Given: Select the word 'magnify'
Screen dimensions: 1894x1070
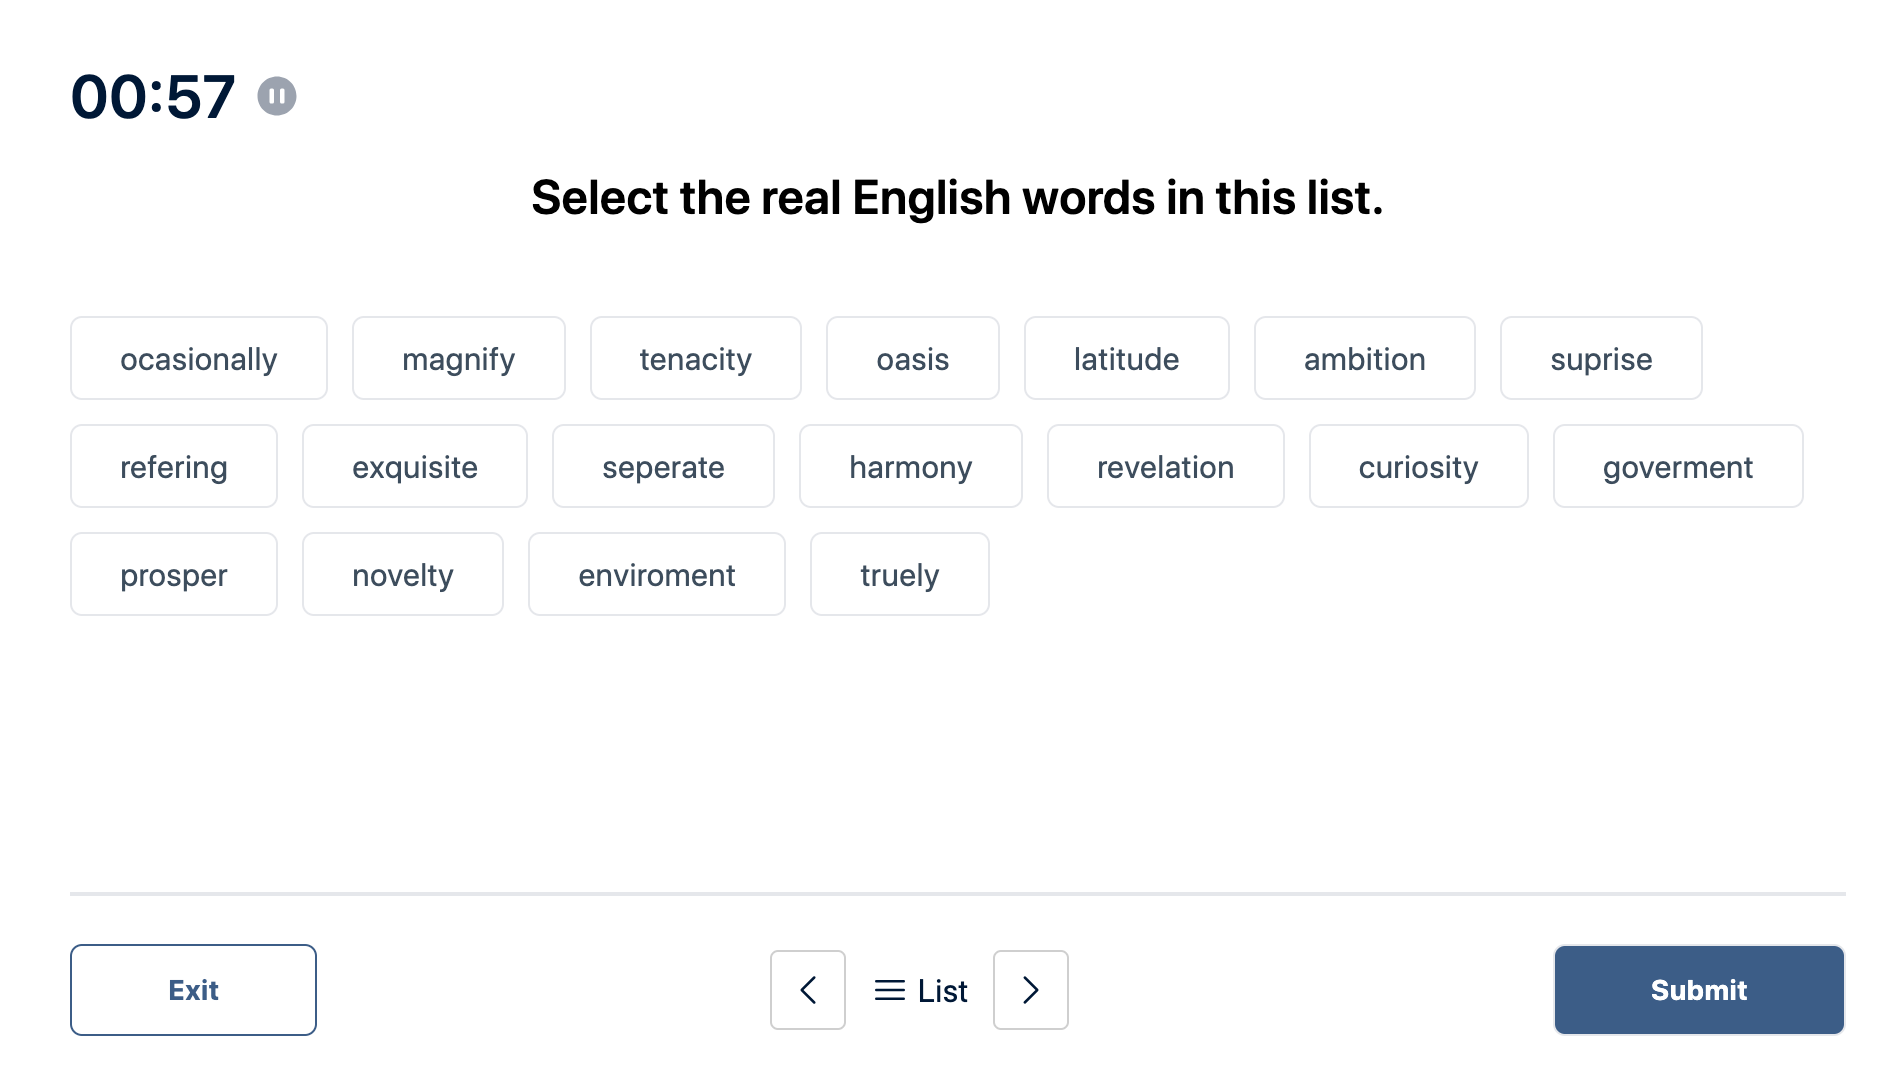Looking at the screenshot, I should 459,358.
